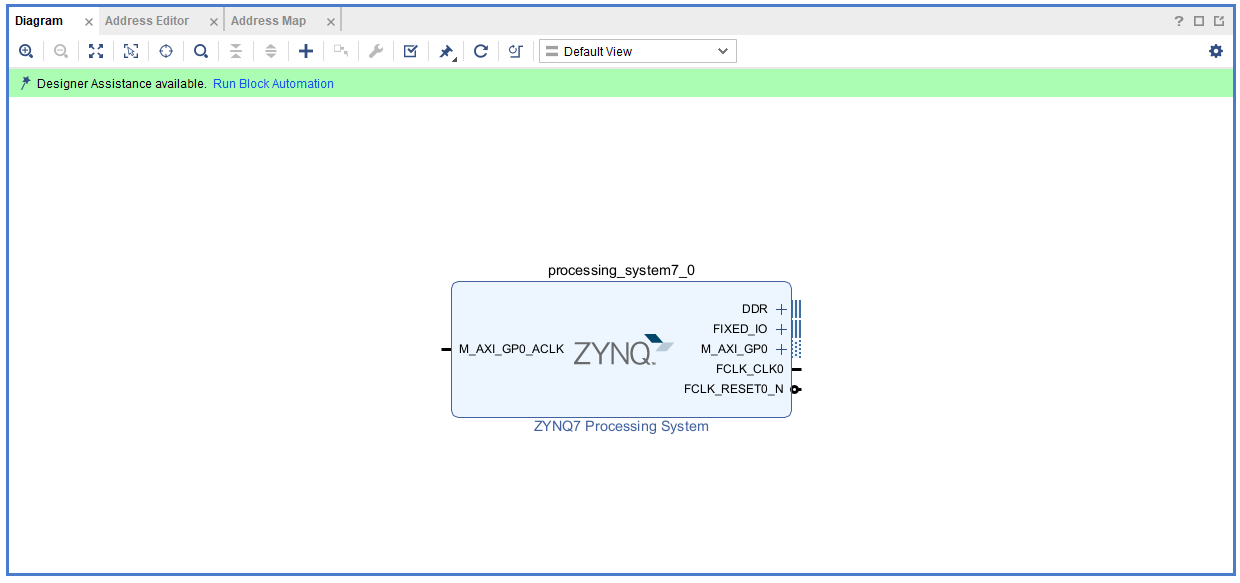The width and height of the screenshot is (1240, 583).
Task: Expand the FIXED_IO interface port
Action: click(x=781, y=329)
